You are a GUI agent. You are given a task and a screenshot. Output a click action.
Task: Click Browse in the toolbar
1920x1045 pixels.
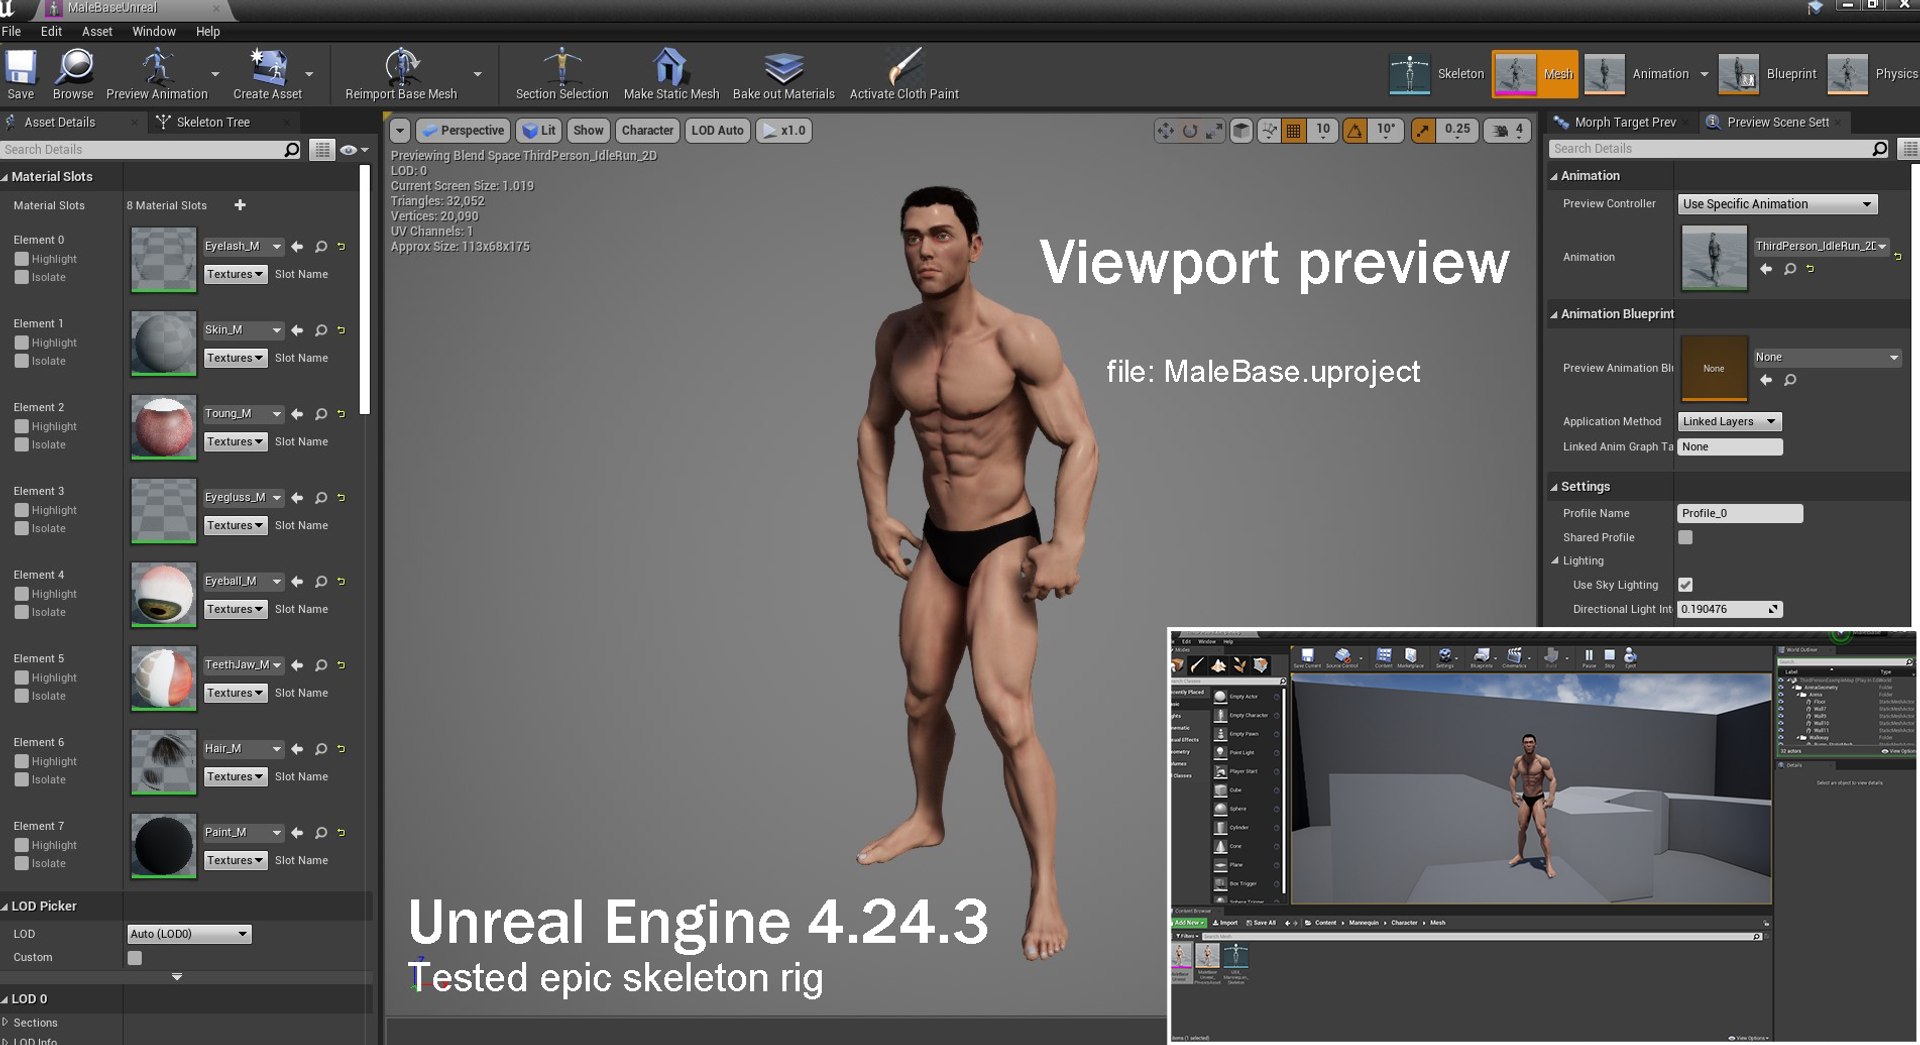73,75
